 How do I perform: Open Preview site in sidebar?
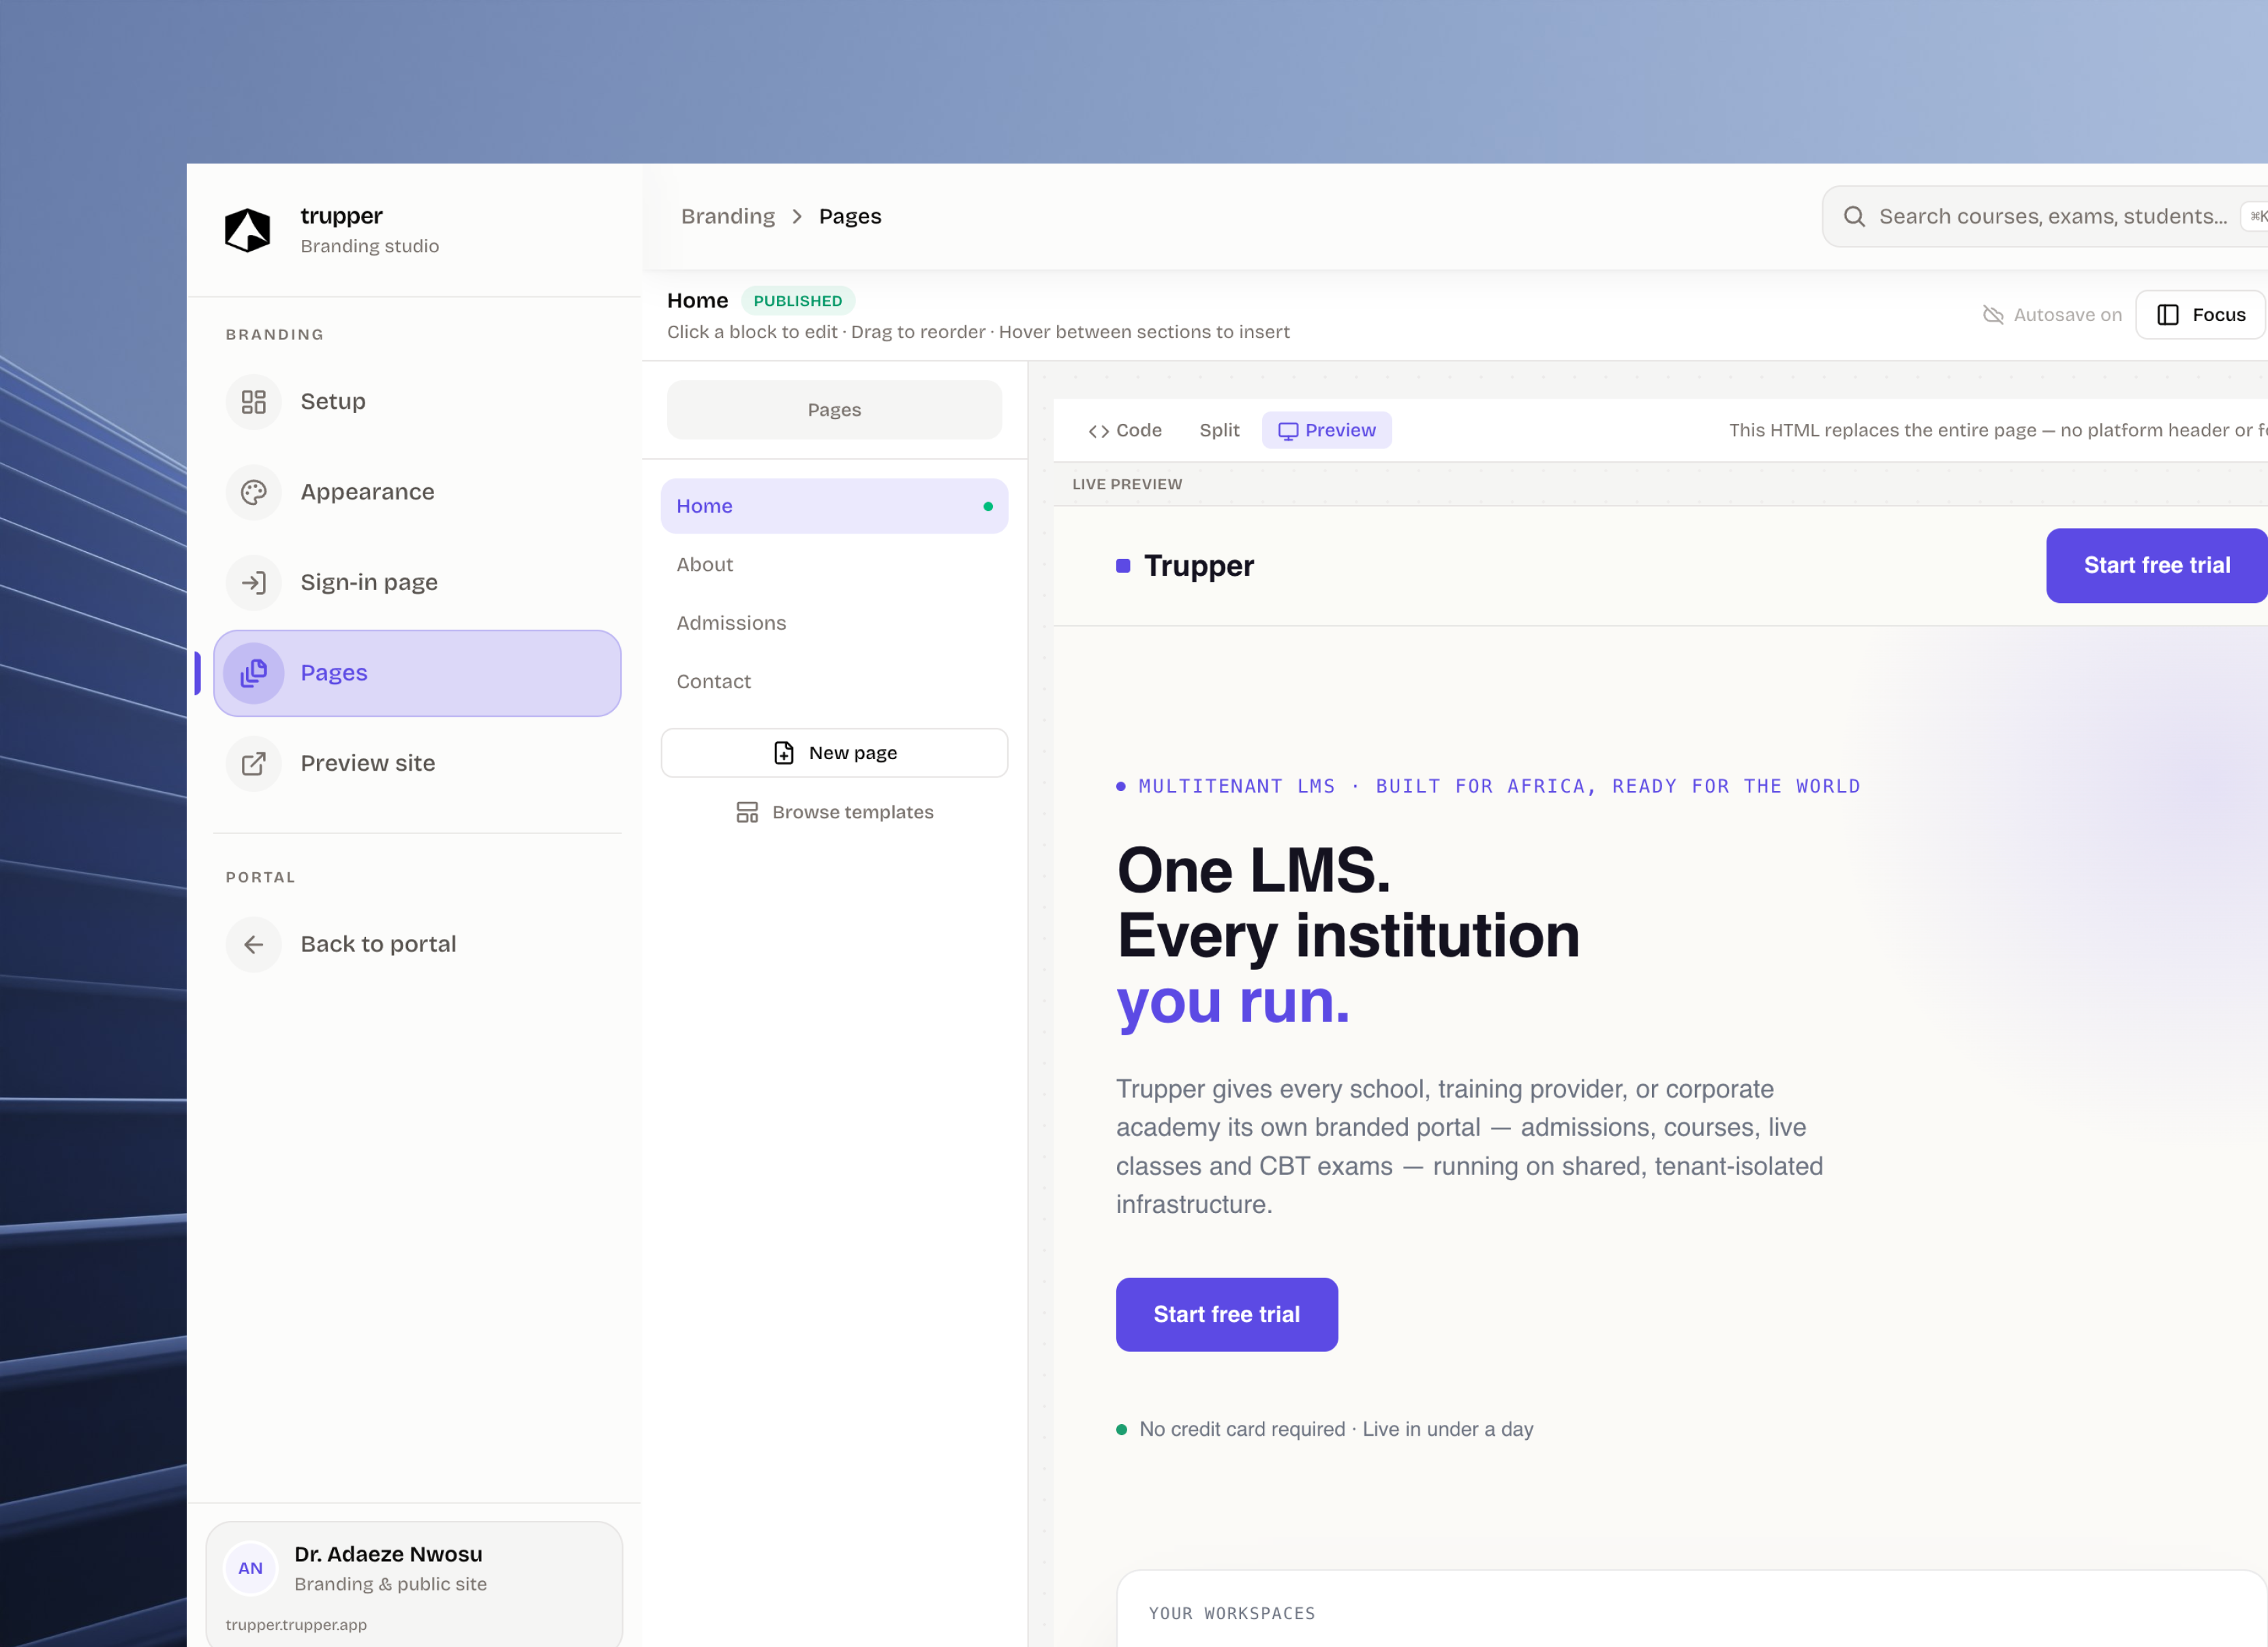(x=417, y=764)
